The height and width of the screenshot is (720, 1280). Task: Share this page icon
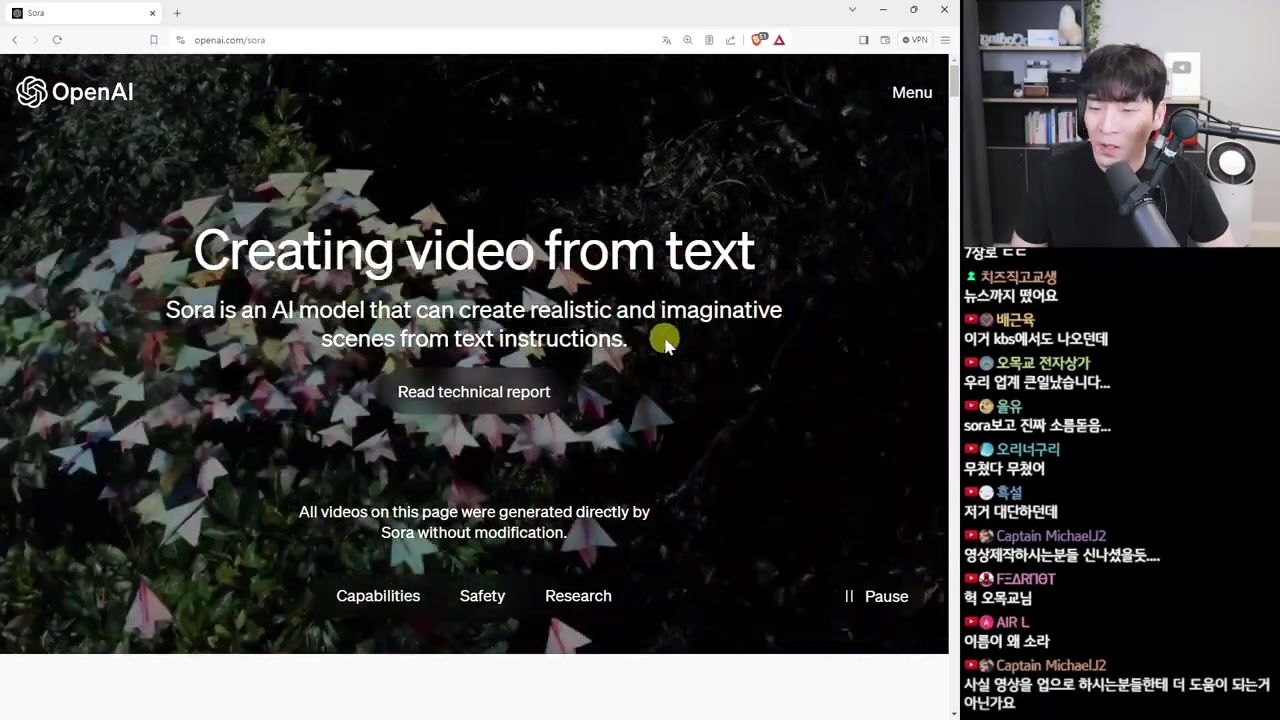pos(730,40)
